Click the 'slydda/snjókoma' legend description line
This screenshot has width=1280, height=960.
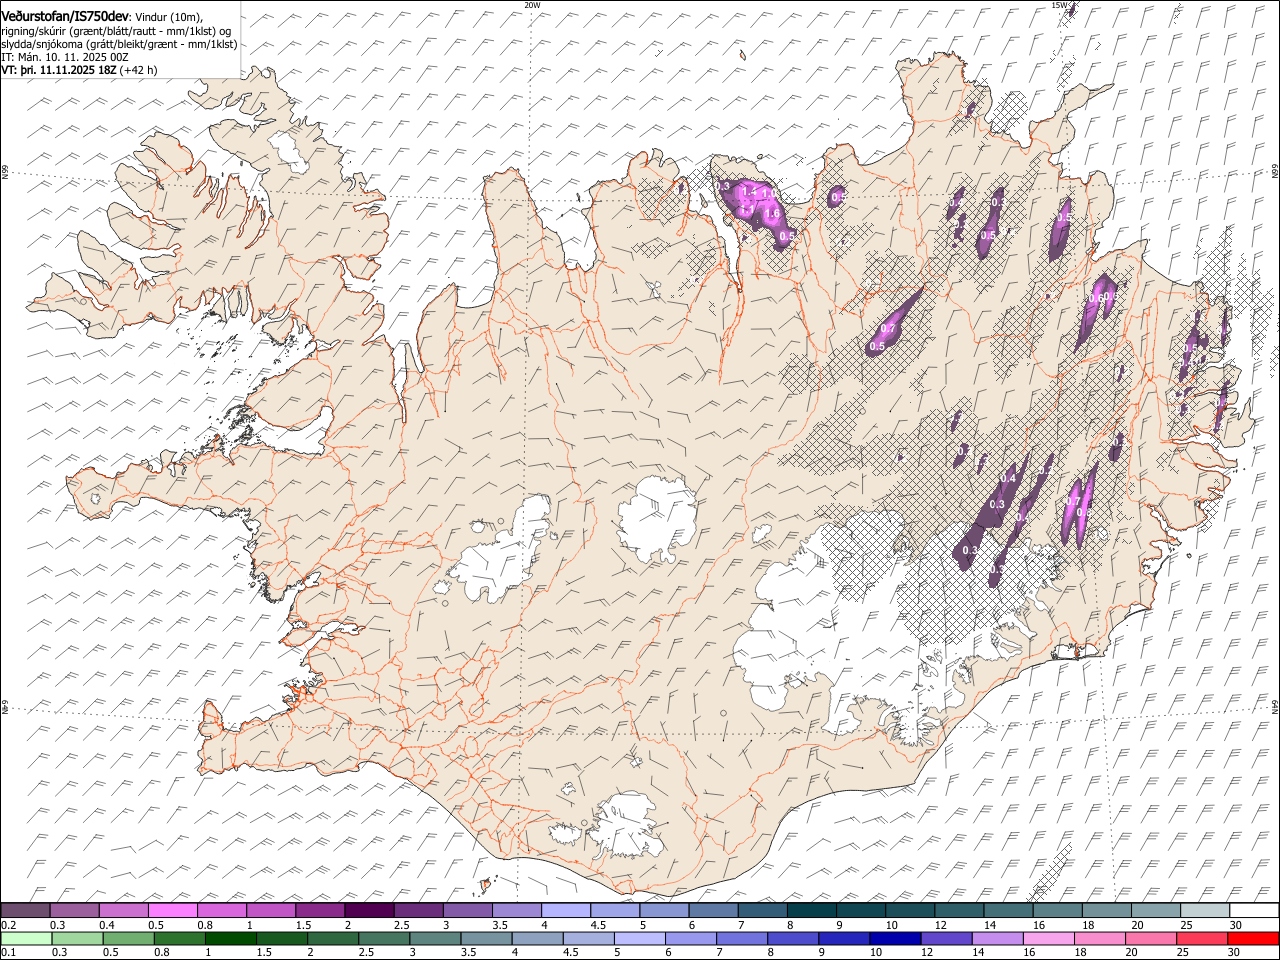click(119, 44)
